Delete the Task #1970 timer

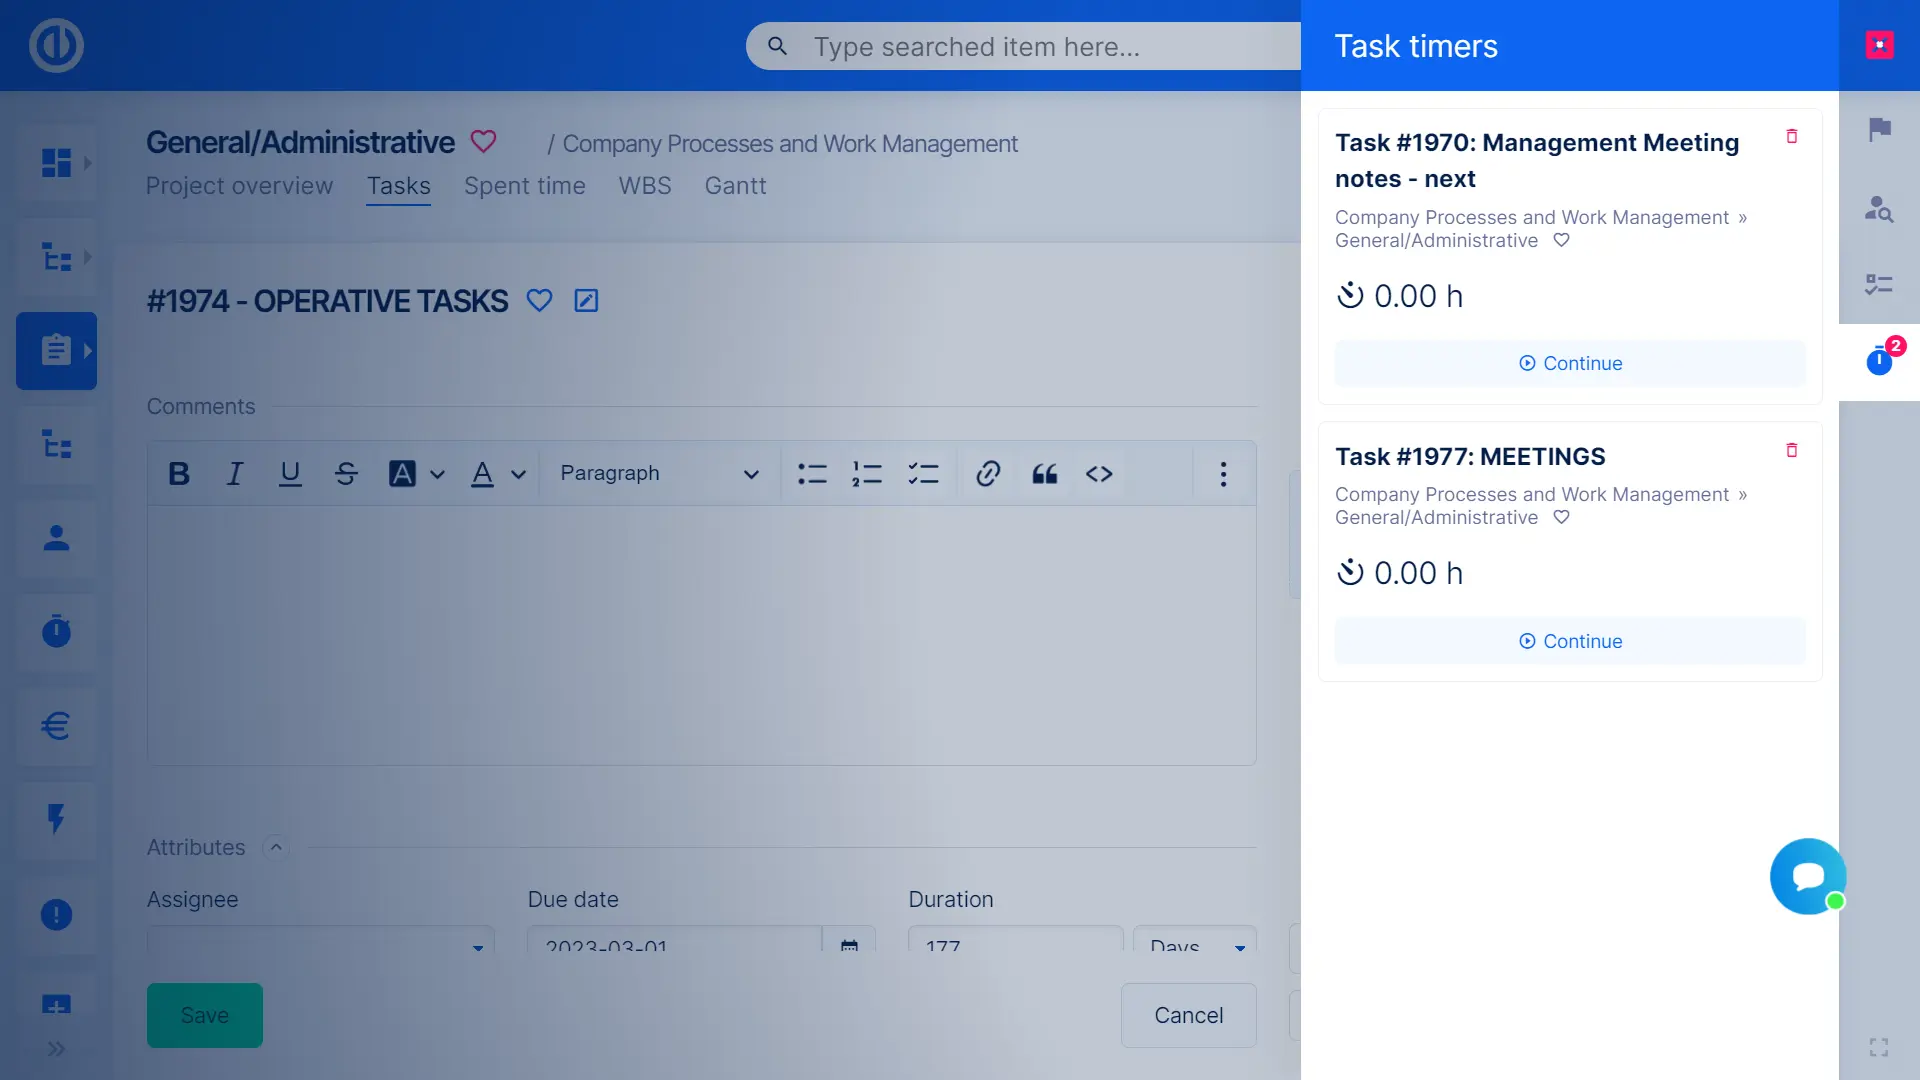coord(1792,136)
